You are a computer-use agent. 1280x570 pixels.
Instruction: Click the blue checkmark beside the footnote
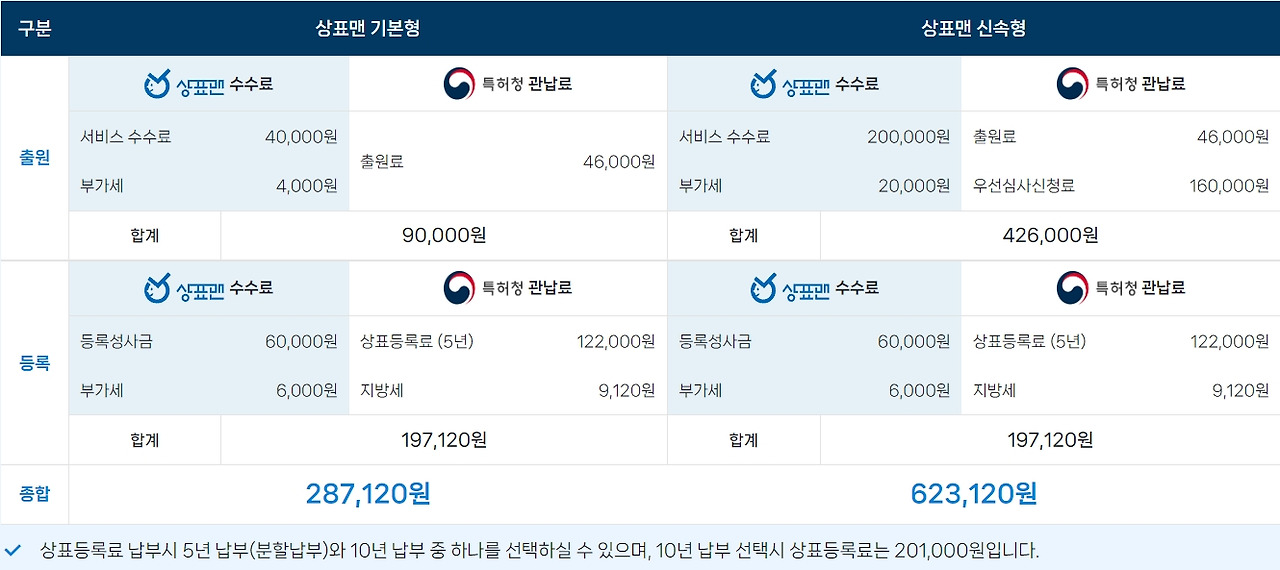[13, 550]
